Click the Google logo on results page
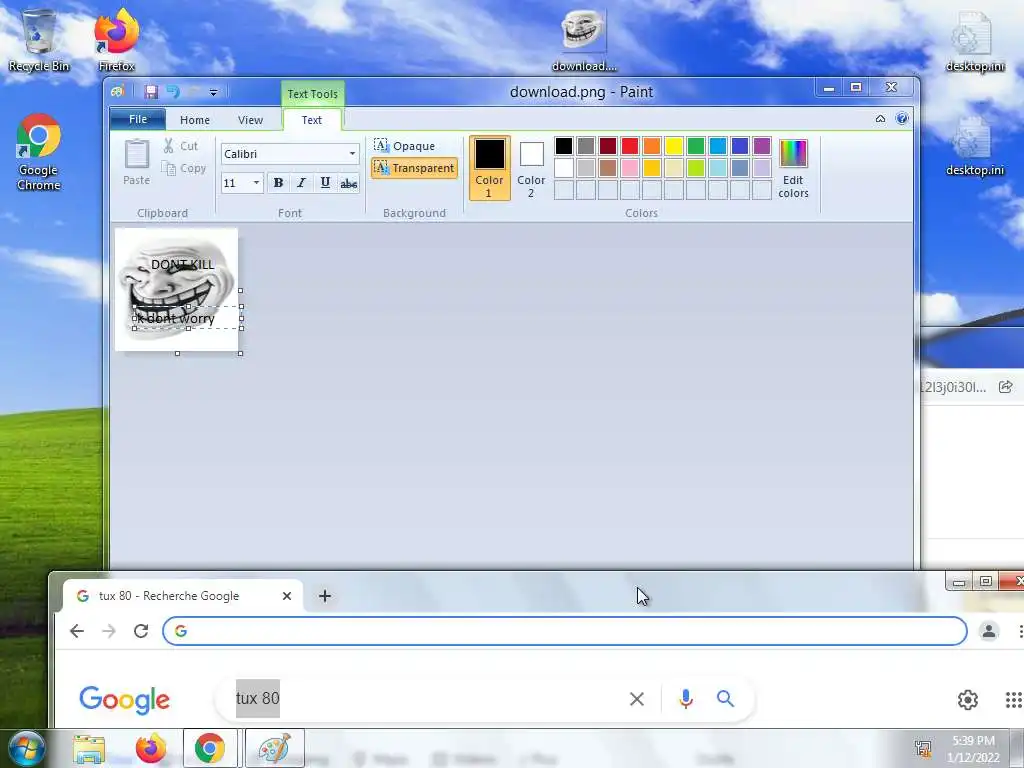1024x768 pixels. (x=125, y=699)
